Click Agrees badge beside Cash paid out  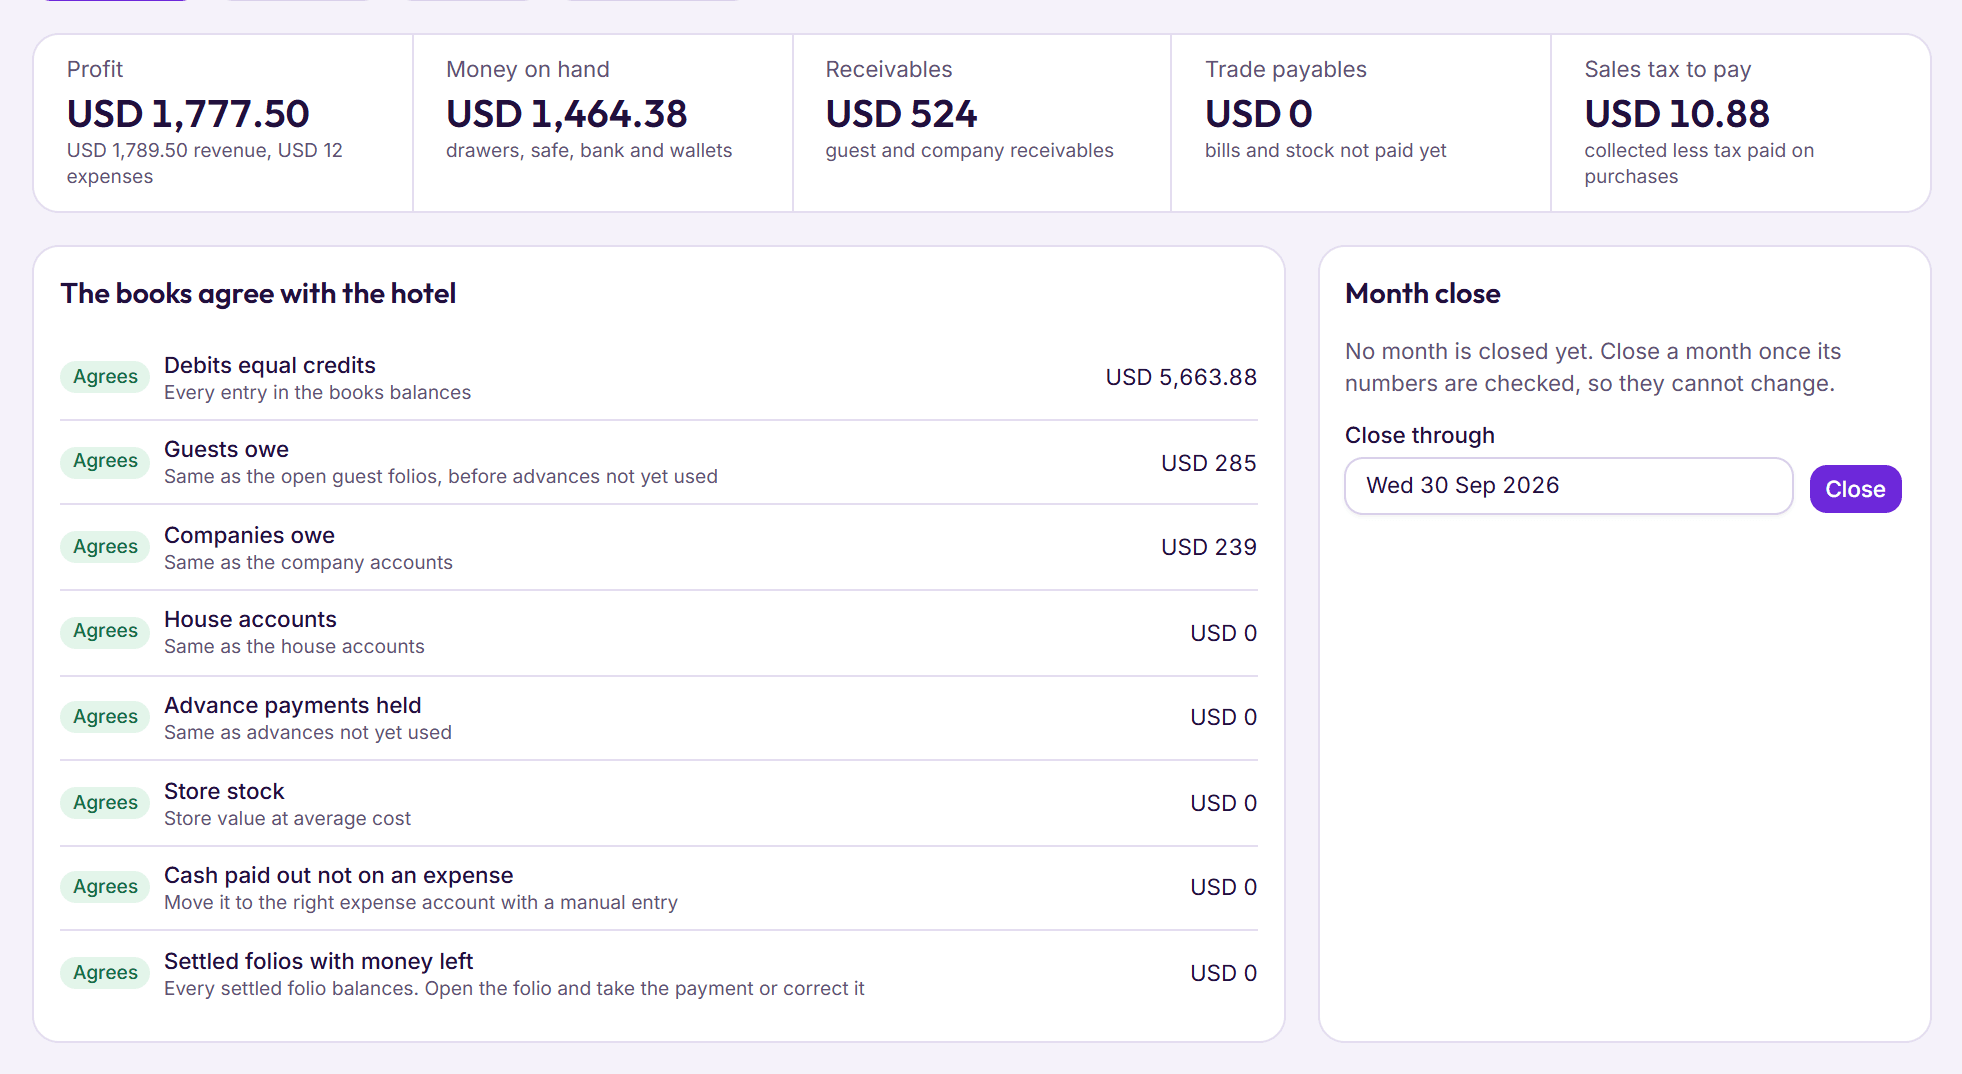click(x=105, y=887)
